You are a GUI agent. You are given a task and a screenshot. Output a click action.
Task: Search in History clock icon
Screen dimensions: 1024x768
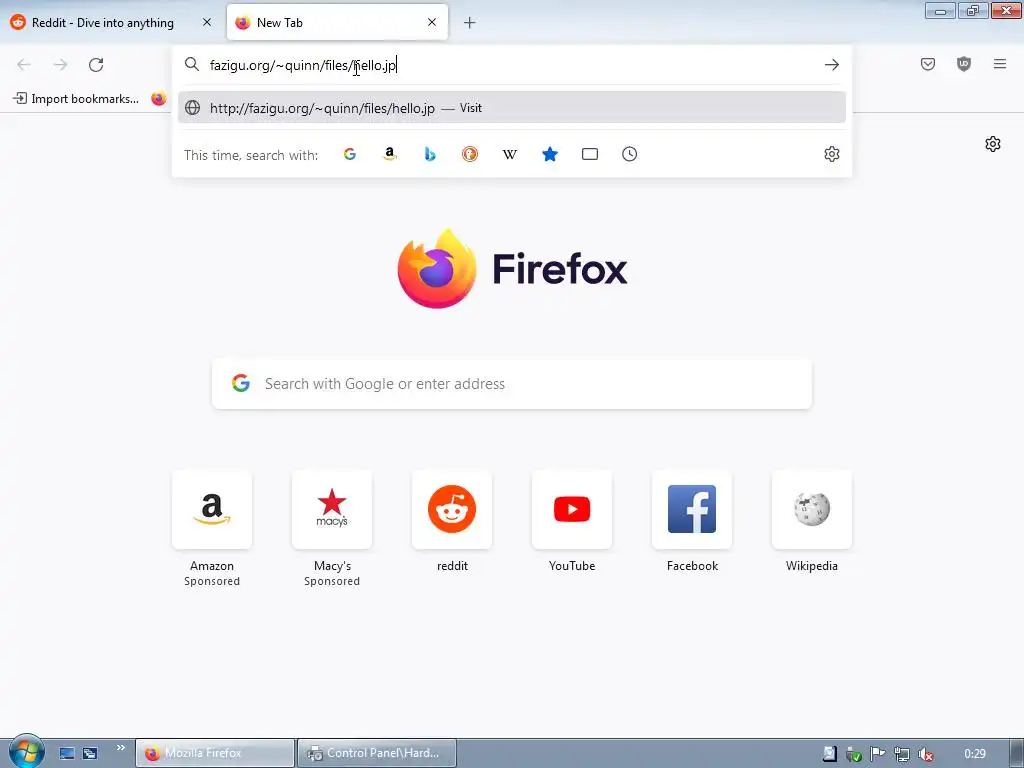(630, 154)
